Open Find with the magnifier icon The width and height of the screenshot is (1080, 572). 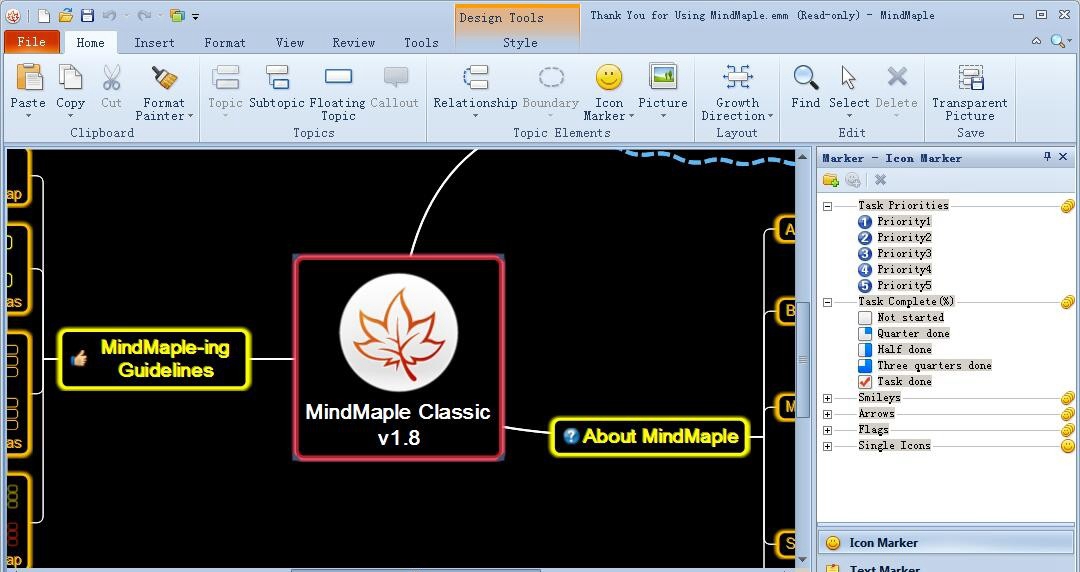pos(805,77)
